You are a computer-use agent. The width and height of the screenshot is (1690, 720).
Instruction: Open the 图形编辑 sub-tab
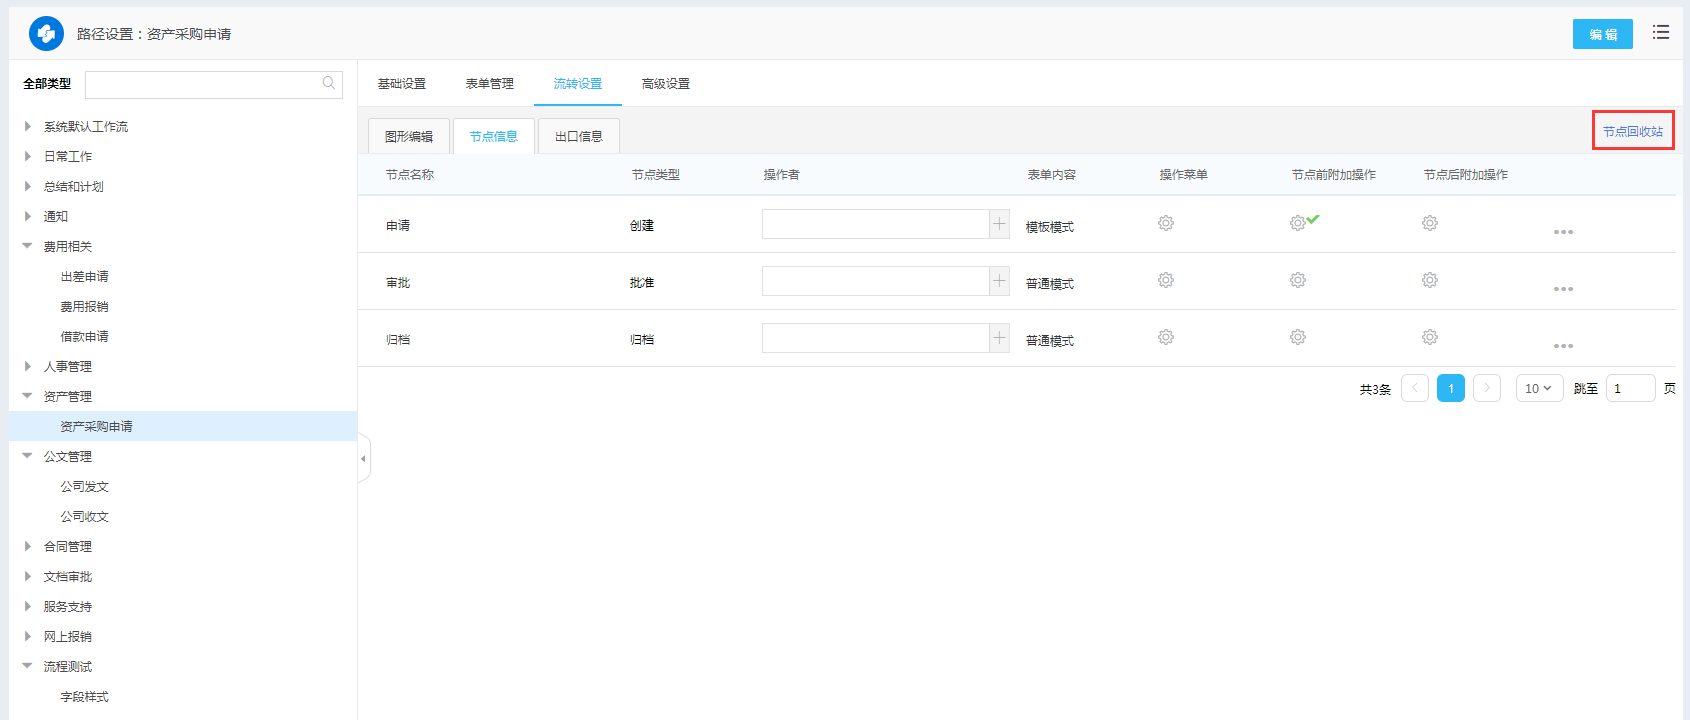(x=409, y=136)
